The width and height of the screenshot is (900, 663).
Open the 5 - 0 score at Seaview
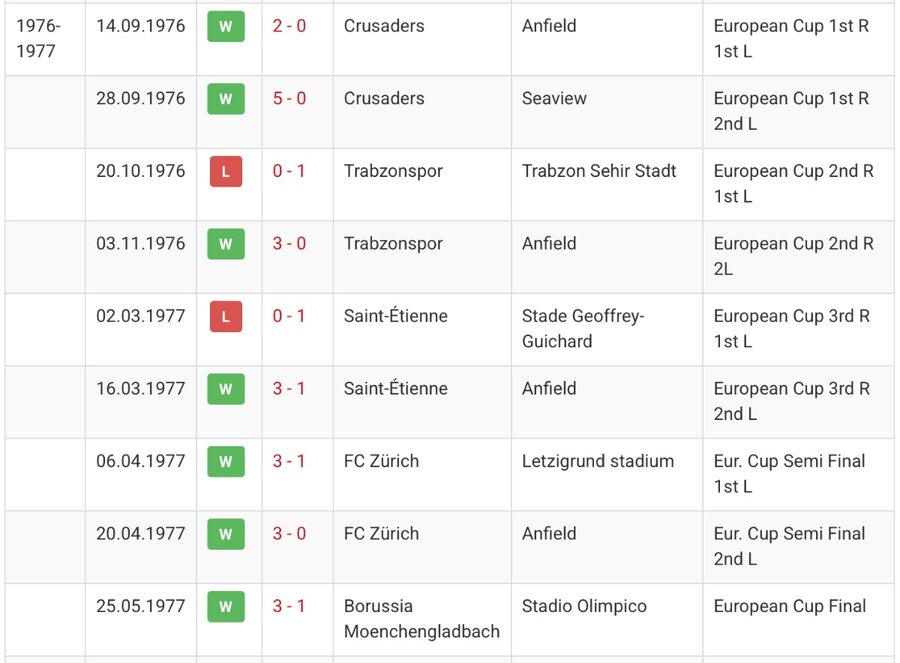[x=289, y=98]
